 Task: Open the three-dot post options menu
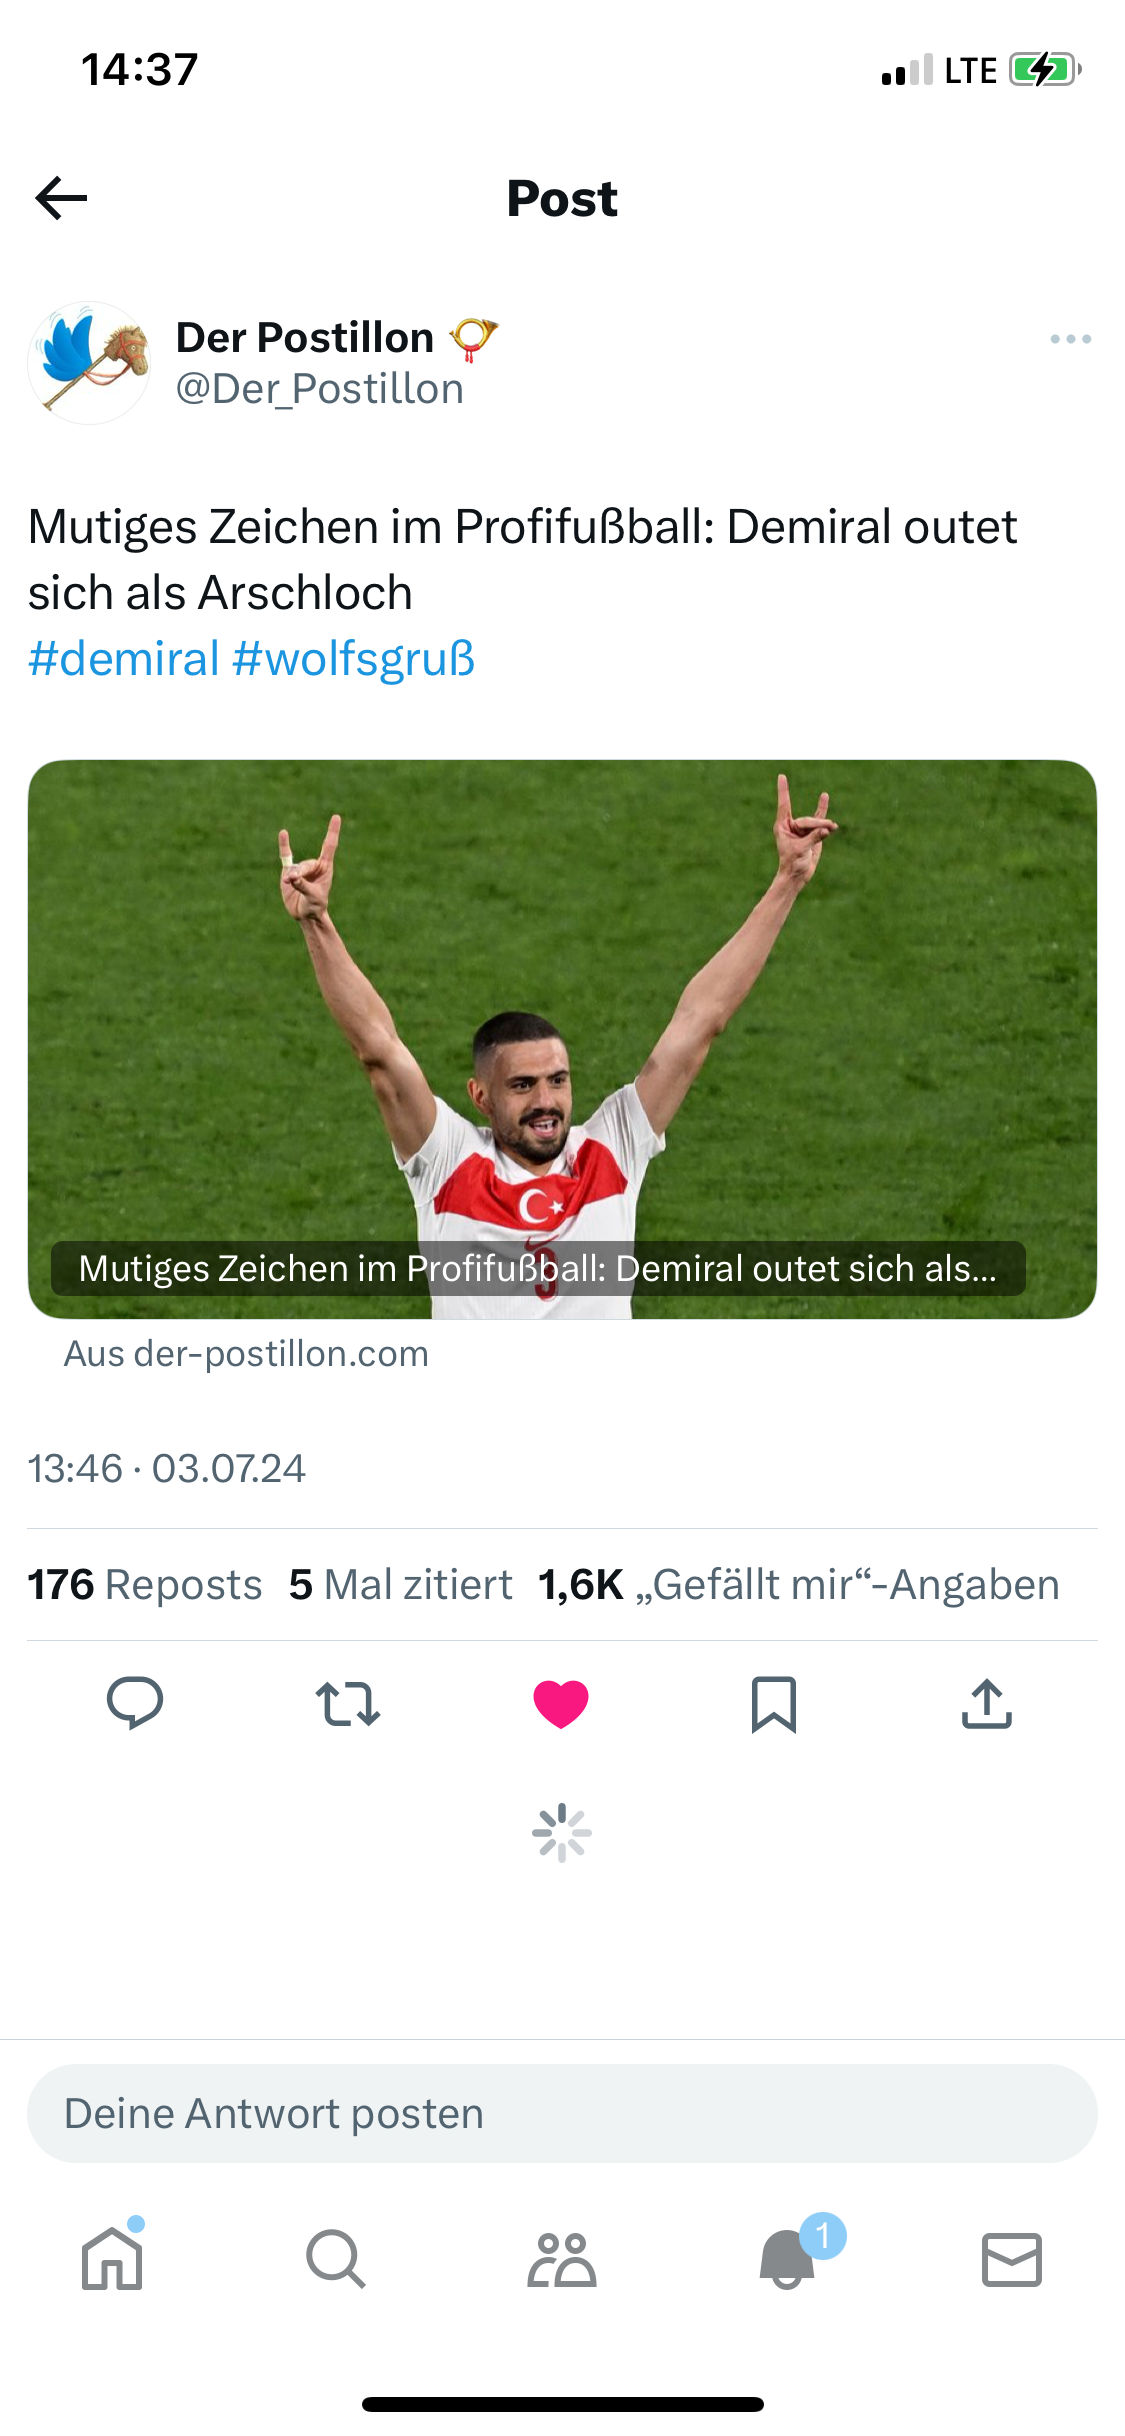point(1070,340)
